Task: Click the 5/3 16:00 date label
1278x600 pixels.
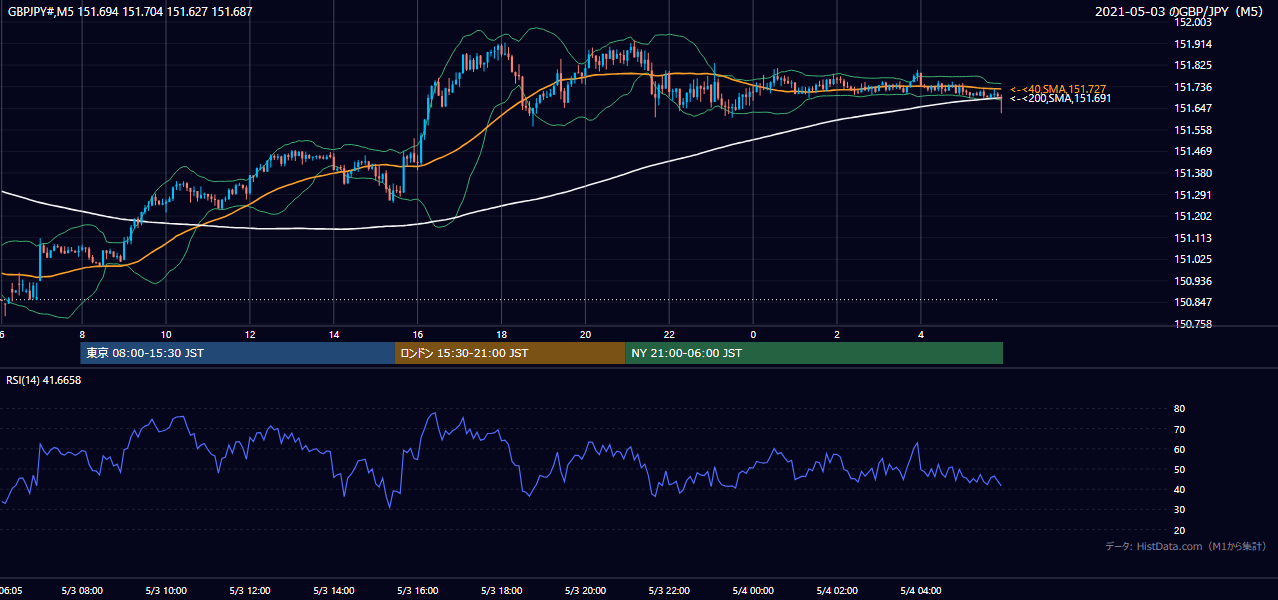Action: pyautogui.click(x=418, y=591)
